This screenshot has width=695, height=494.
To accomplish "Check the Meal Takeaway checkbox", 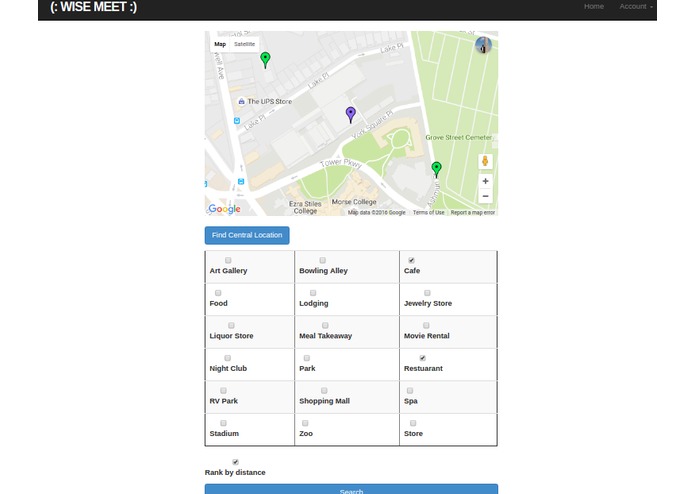I will 325,325.
